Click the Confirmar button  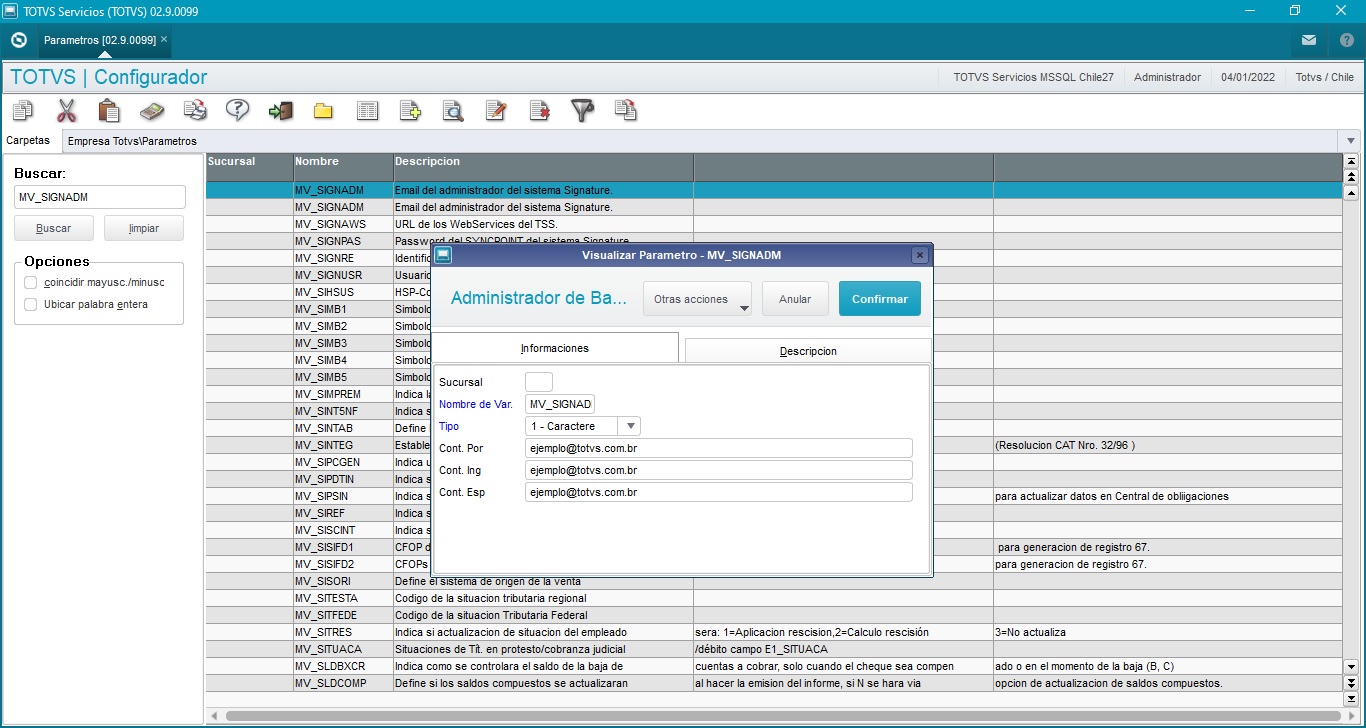tap(880, 299)
